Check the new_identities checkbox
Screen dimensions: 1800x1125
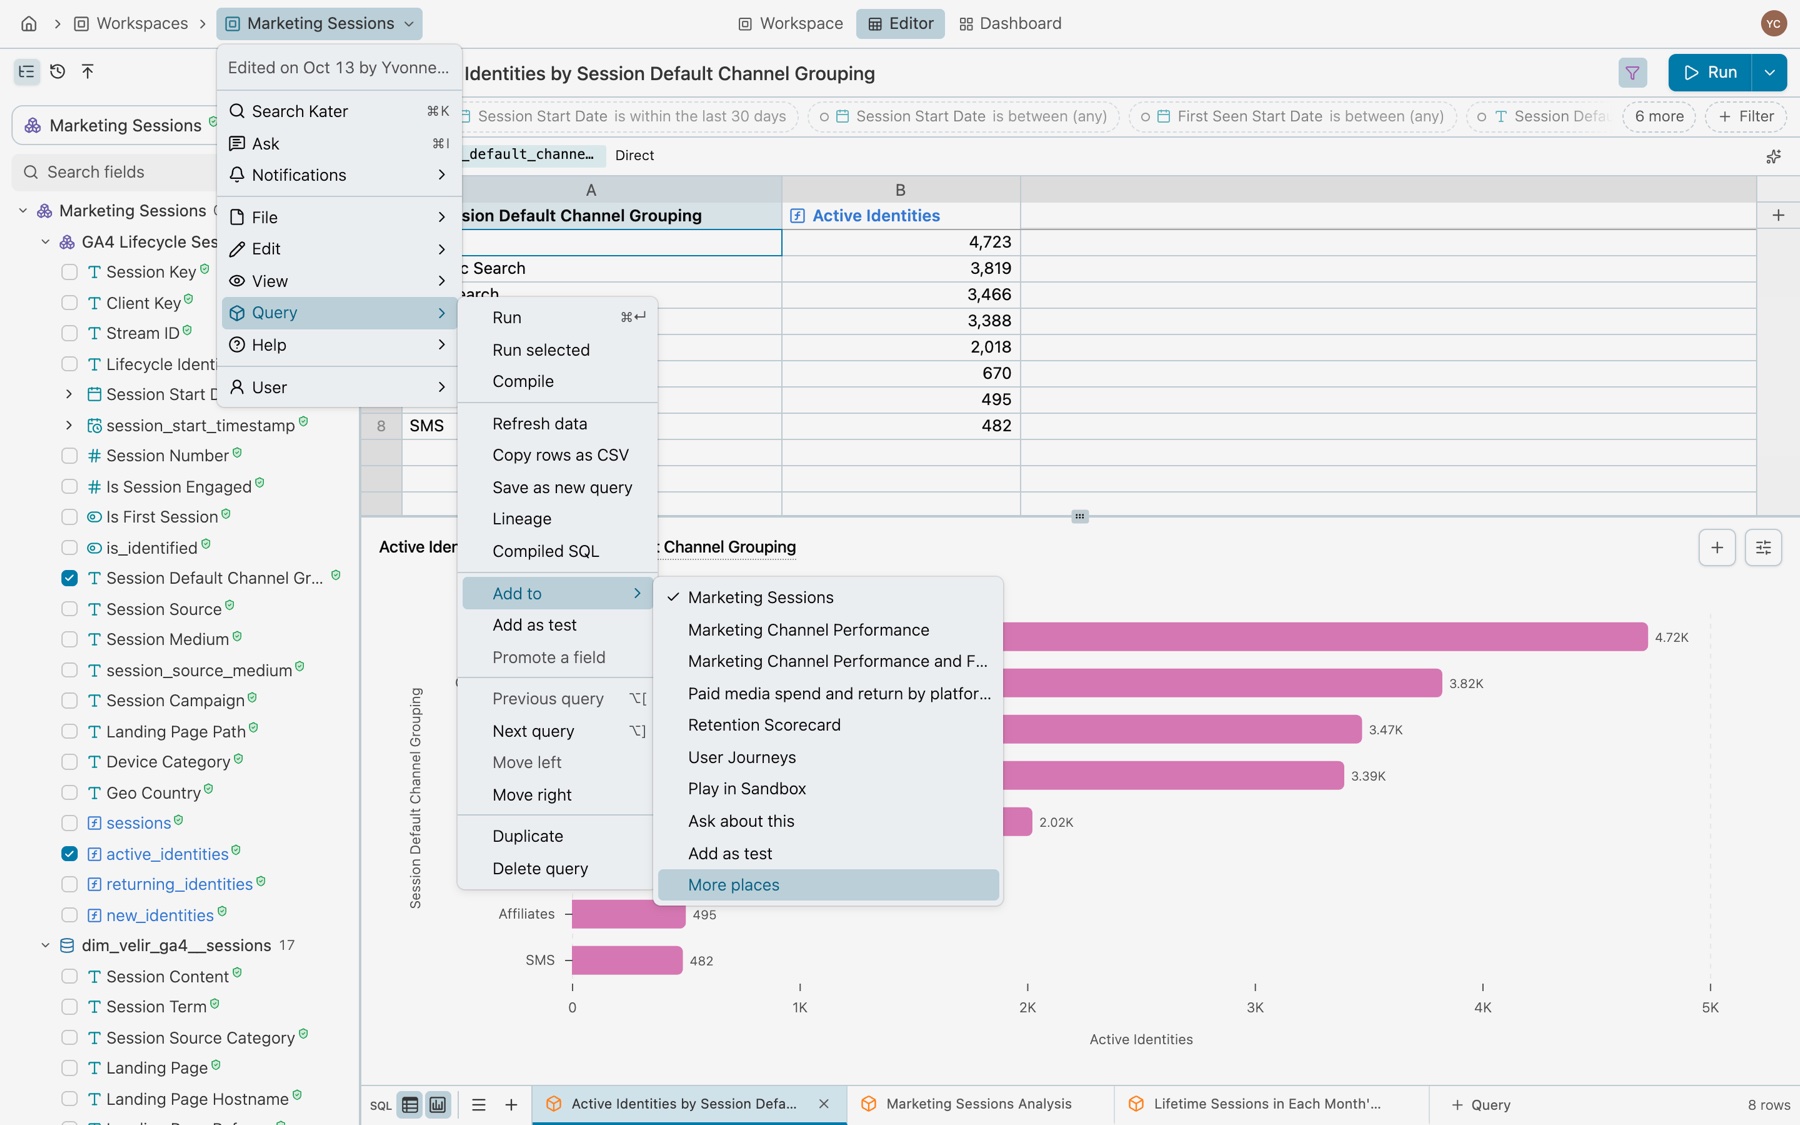69,915
